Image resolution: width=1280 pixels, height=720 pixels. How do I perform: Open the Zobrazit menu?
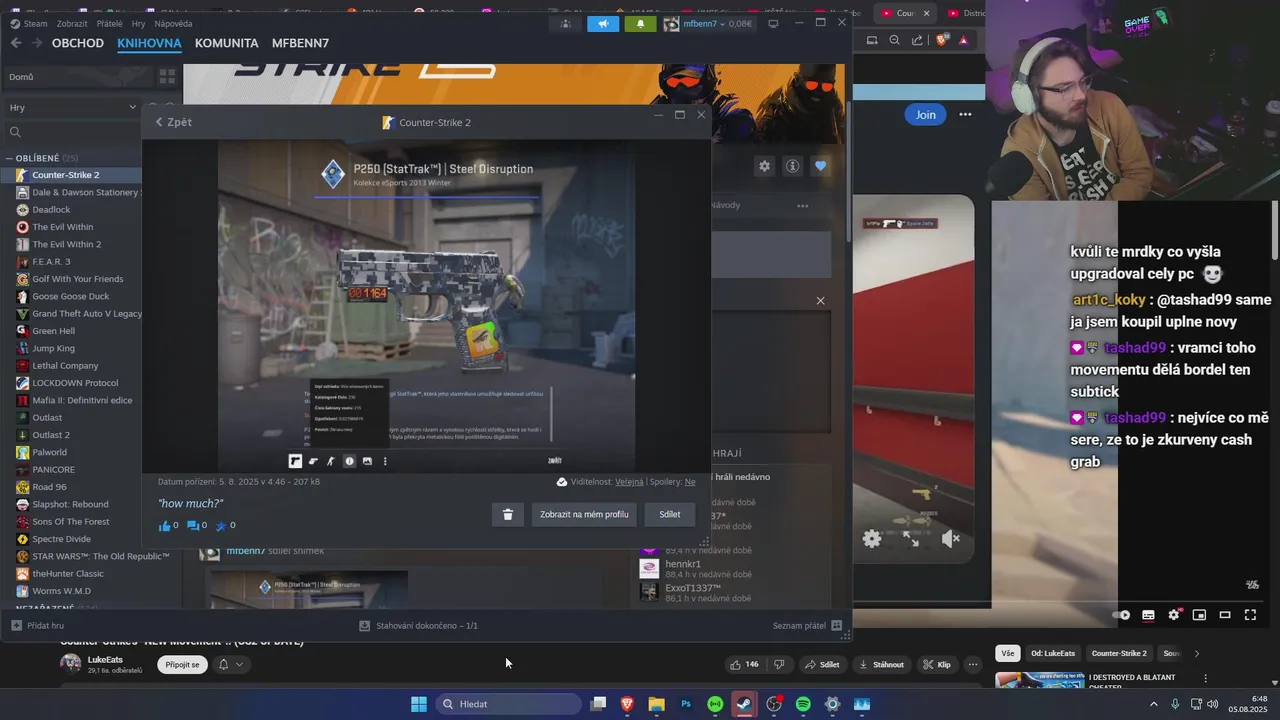tap(72, 23)
